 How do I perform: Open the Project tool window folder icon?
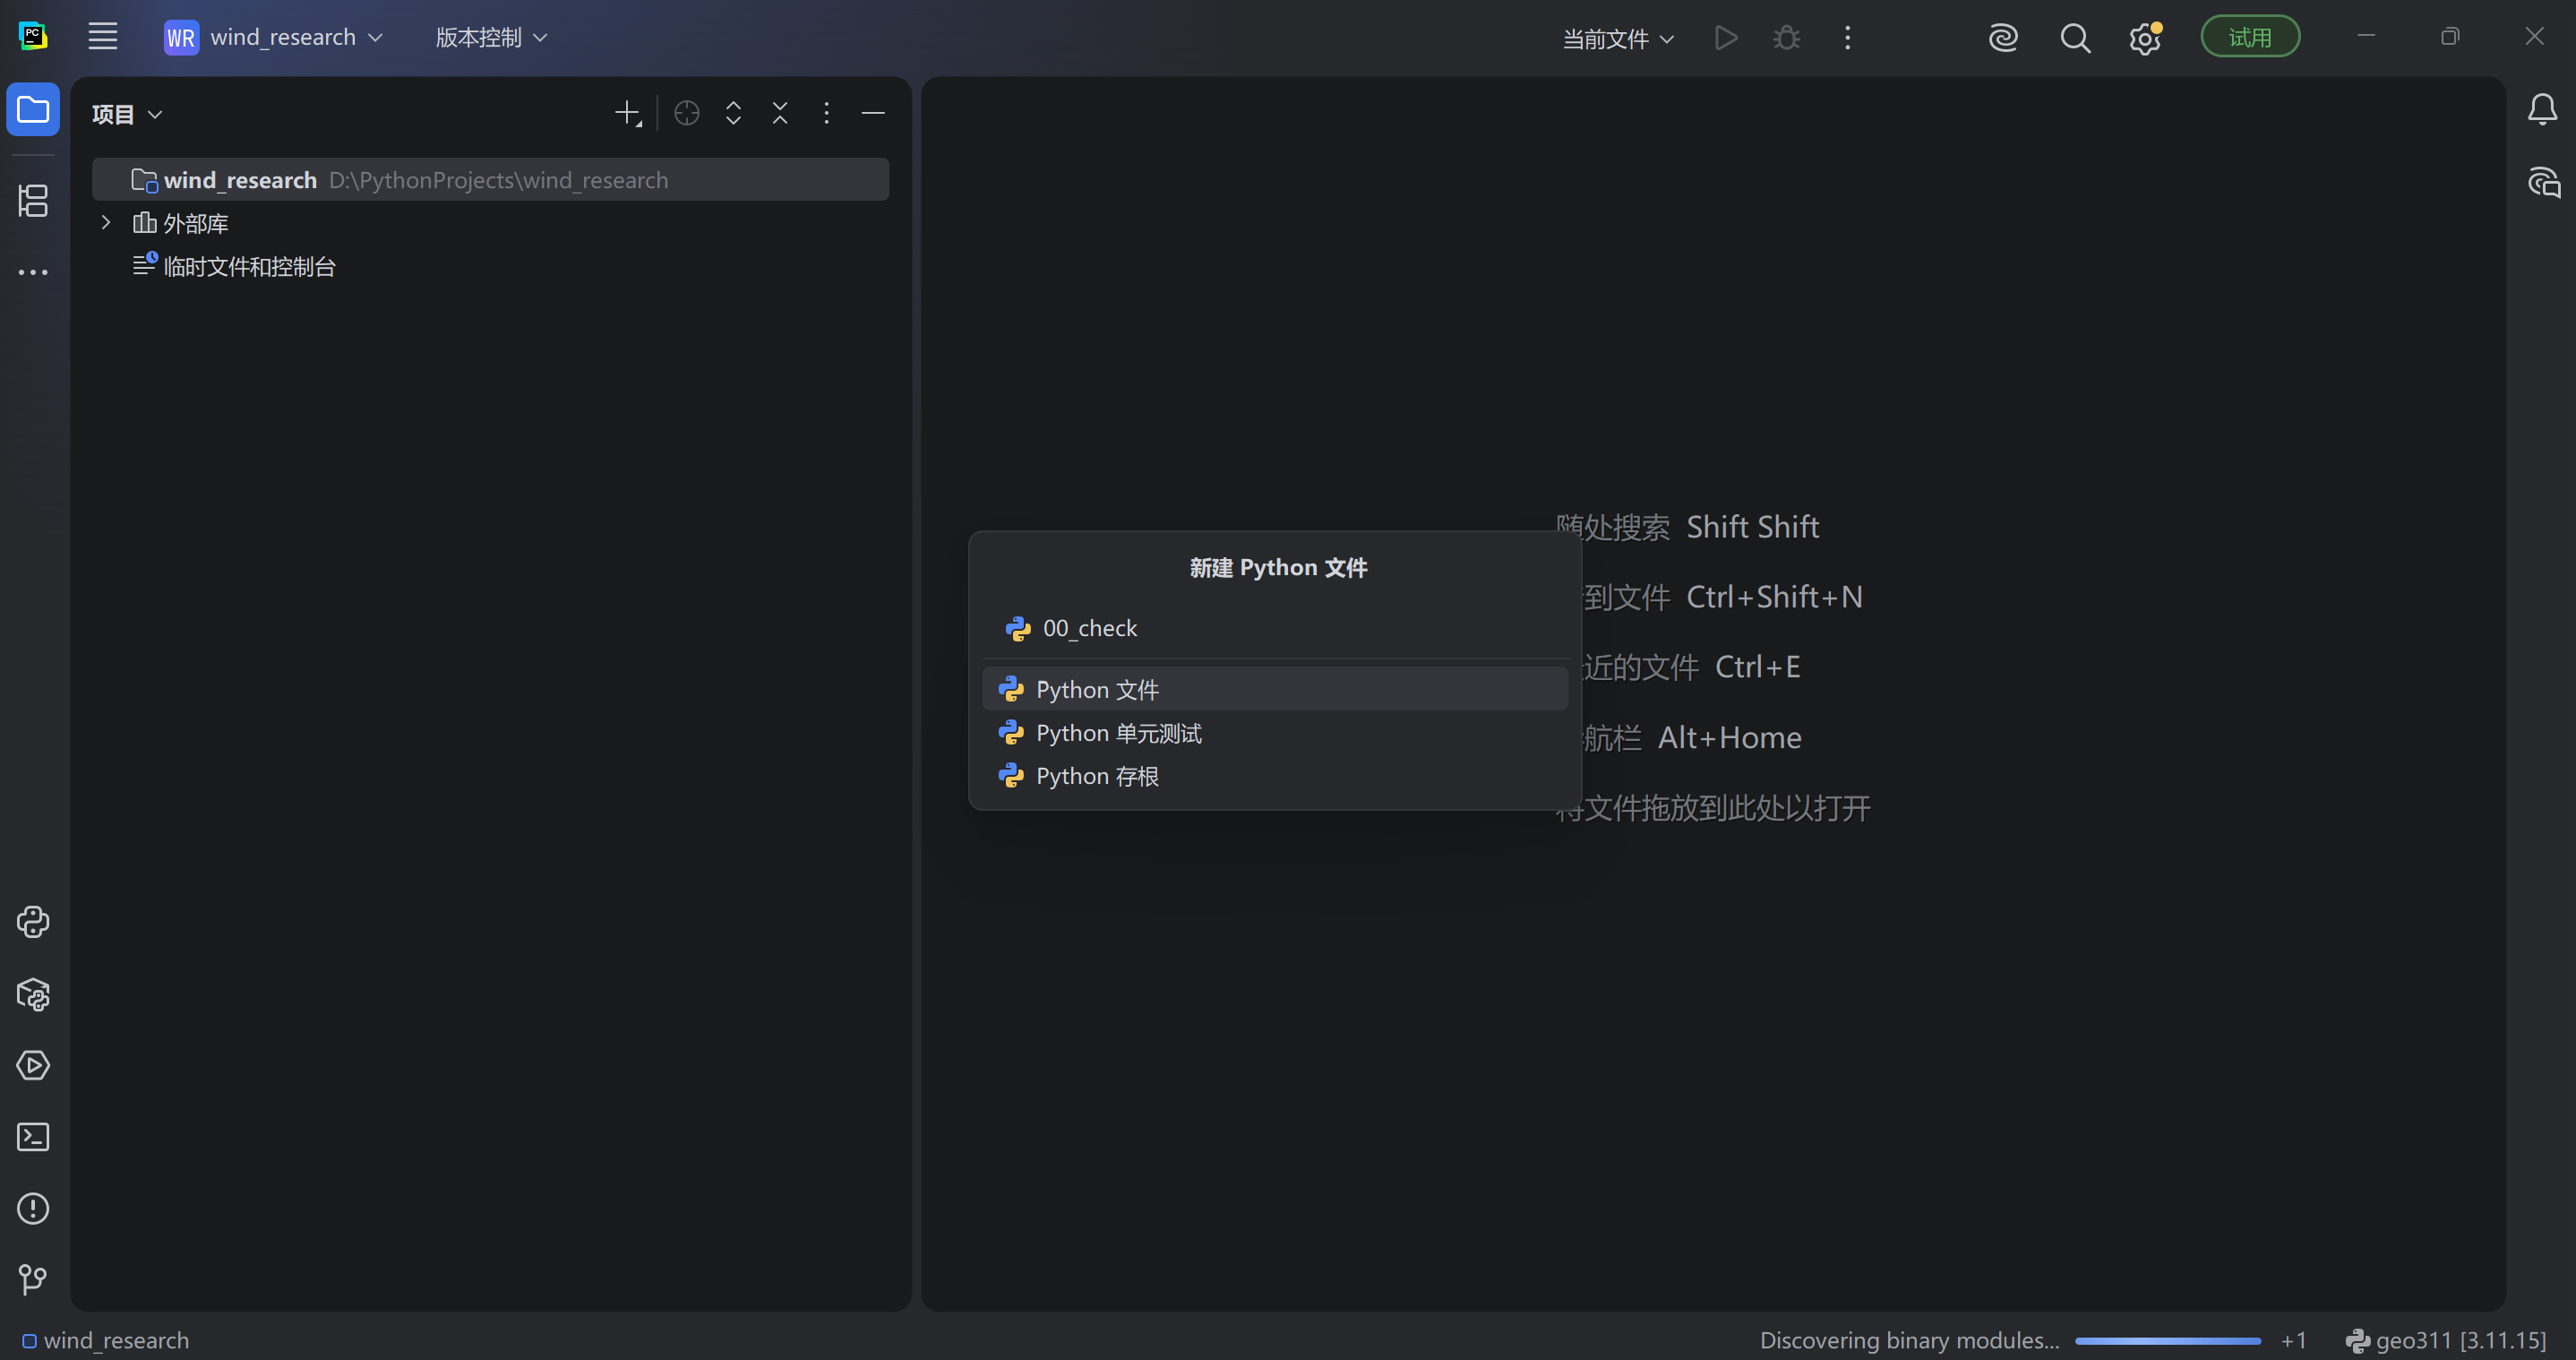click(x=33, y=109)
